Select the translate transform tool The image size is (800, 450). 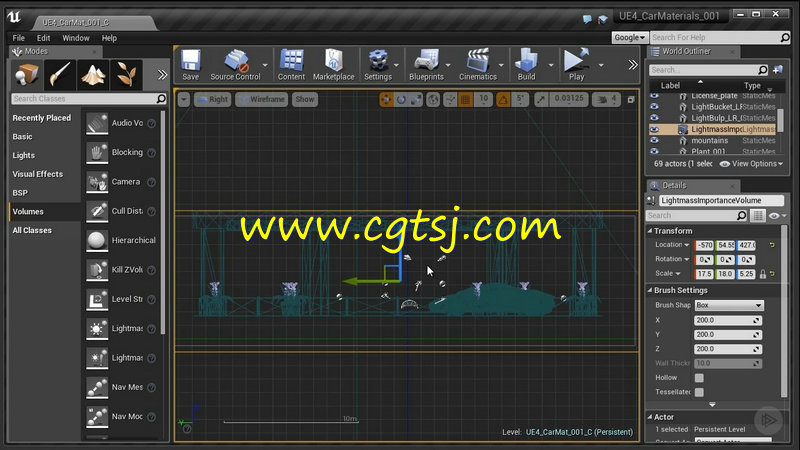tap(386, 99)
